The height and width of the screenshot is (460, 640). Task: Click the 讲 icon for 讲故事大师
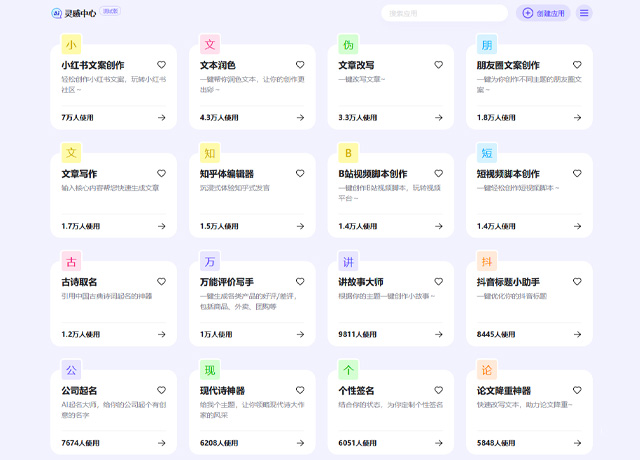pyautogui.click(x=348, y=262)
